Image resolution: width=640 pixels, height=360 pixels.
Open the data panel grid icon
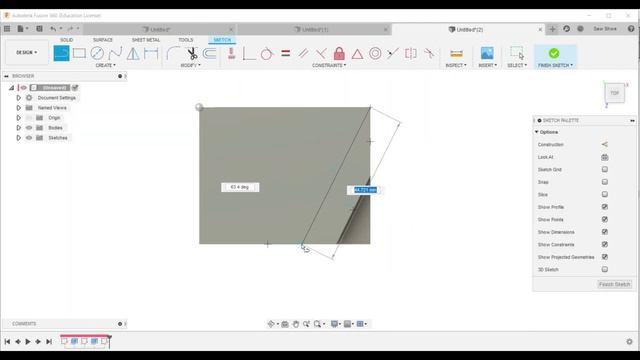pos(7,29)
